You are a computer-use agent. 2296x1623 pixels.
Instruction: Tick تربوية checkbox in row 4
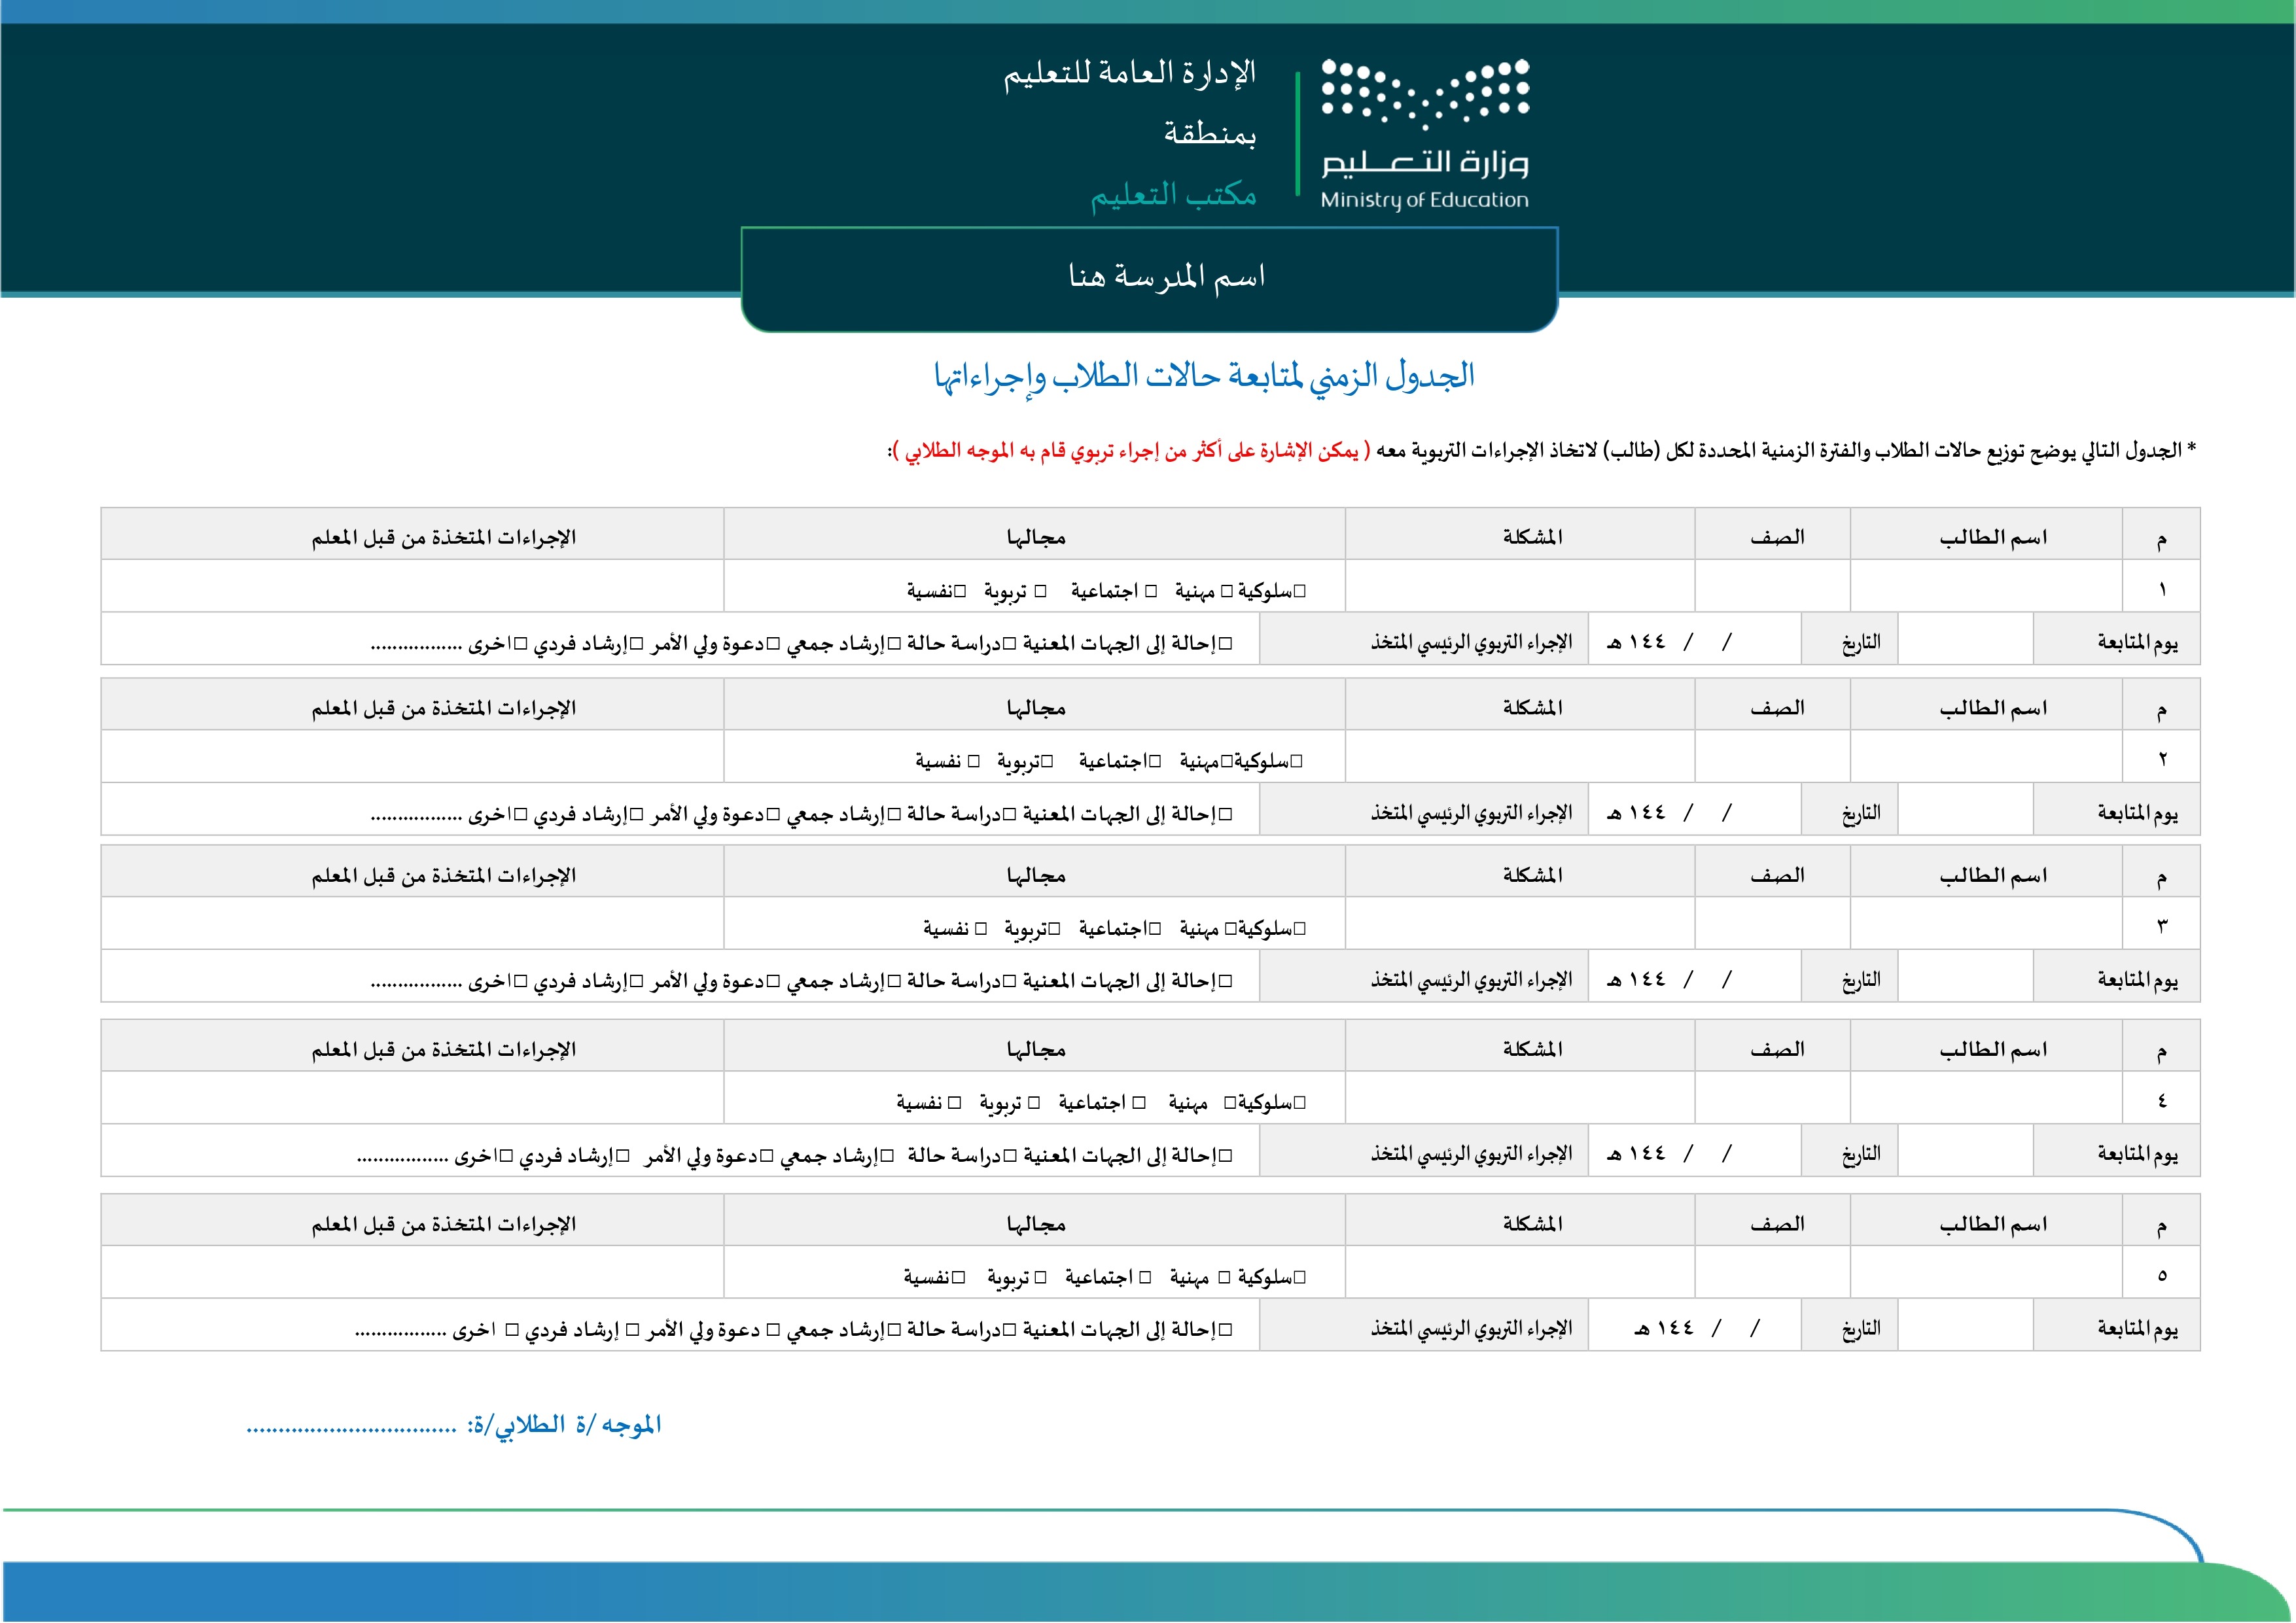[1034, 1103]
